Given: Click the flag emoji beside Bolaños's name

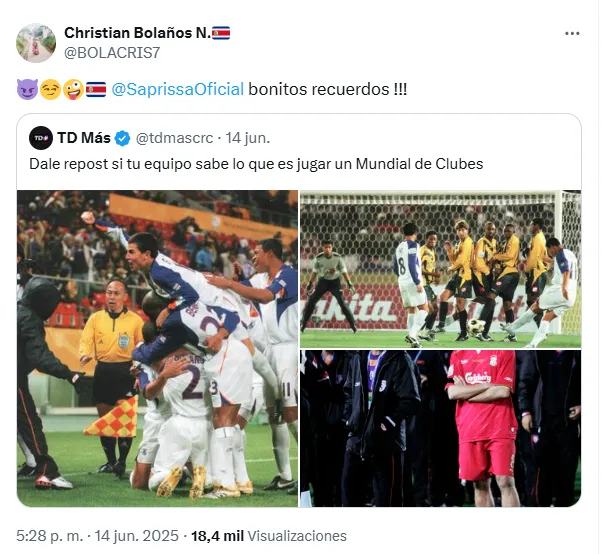Looking at the screenshot, I should click(221, 33).
